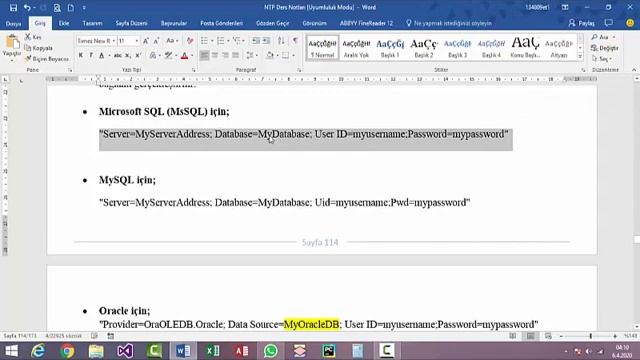Viewport: 640px width, 360px height.
Task: Toggle strikethrough (abc) formatting
Action: pyautogui.click(x=118, y=55)
